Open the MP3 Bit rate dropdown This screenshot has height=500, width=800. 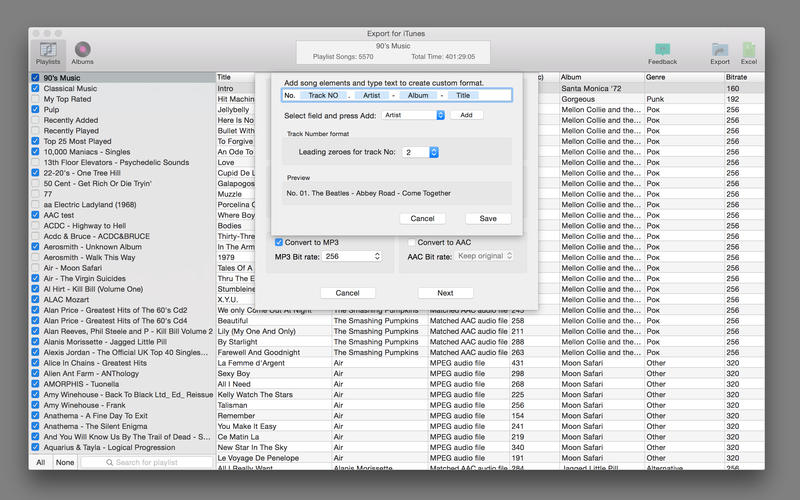coord(353,256)
